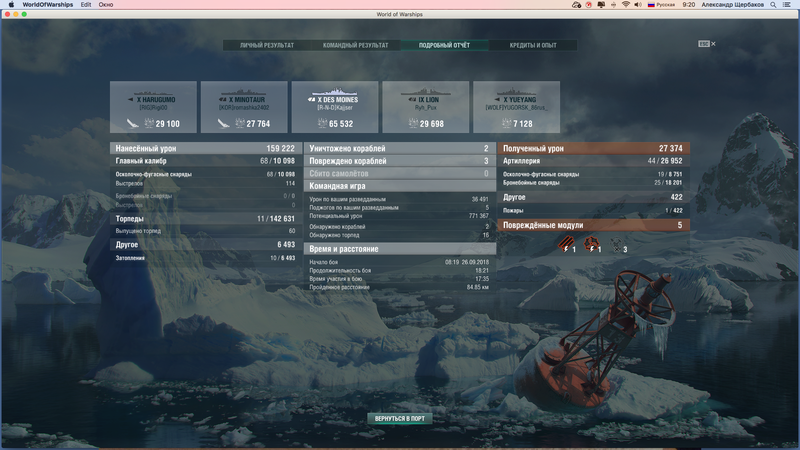Image resolution: width=800 pixels, height=450 pixels.
Task: Click the Minotaur cruiser class icon
Action: pyautogui.click(x=222, y=99)
